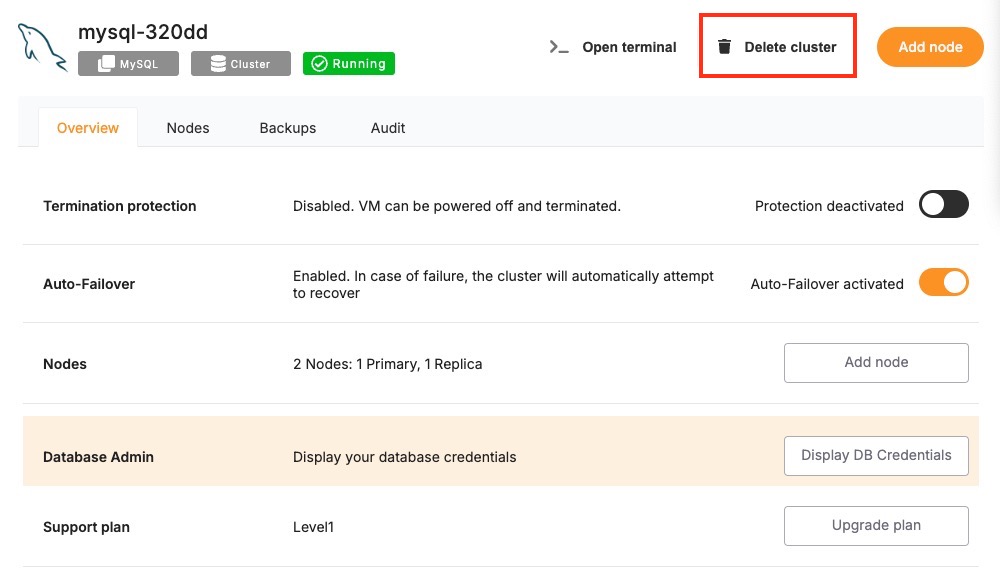Screen dimensions: 1000x576
Task: Click the Cluster database stack badge
Action: pyautogui.click(x=217, y=64)
